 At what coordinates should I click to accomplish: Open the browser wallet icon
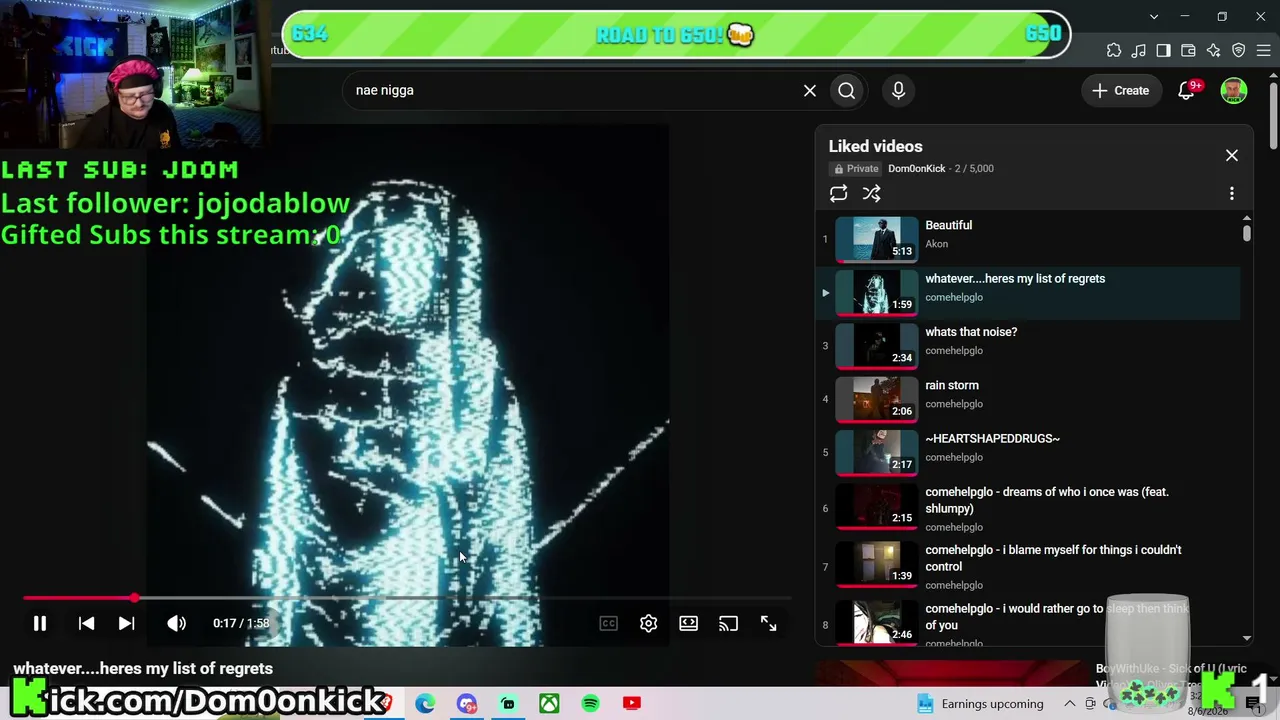pyautogui.click(x=1188, y=50)
